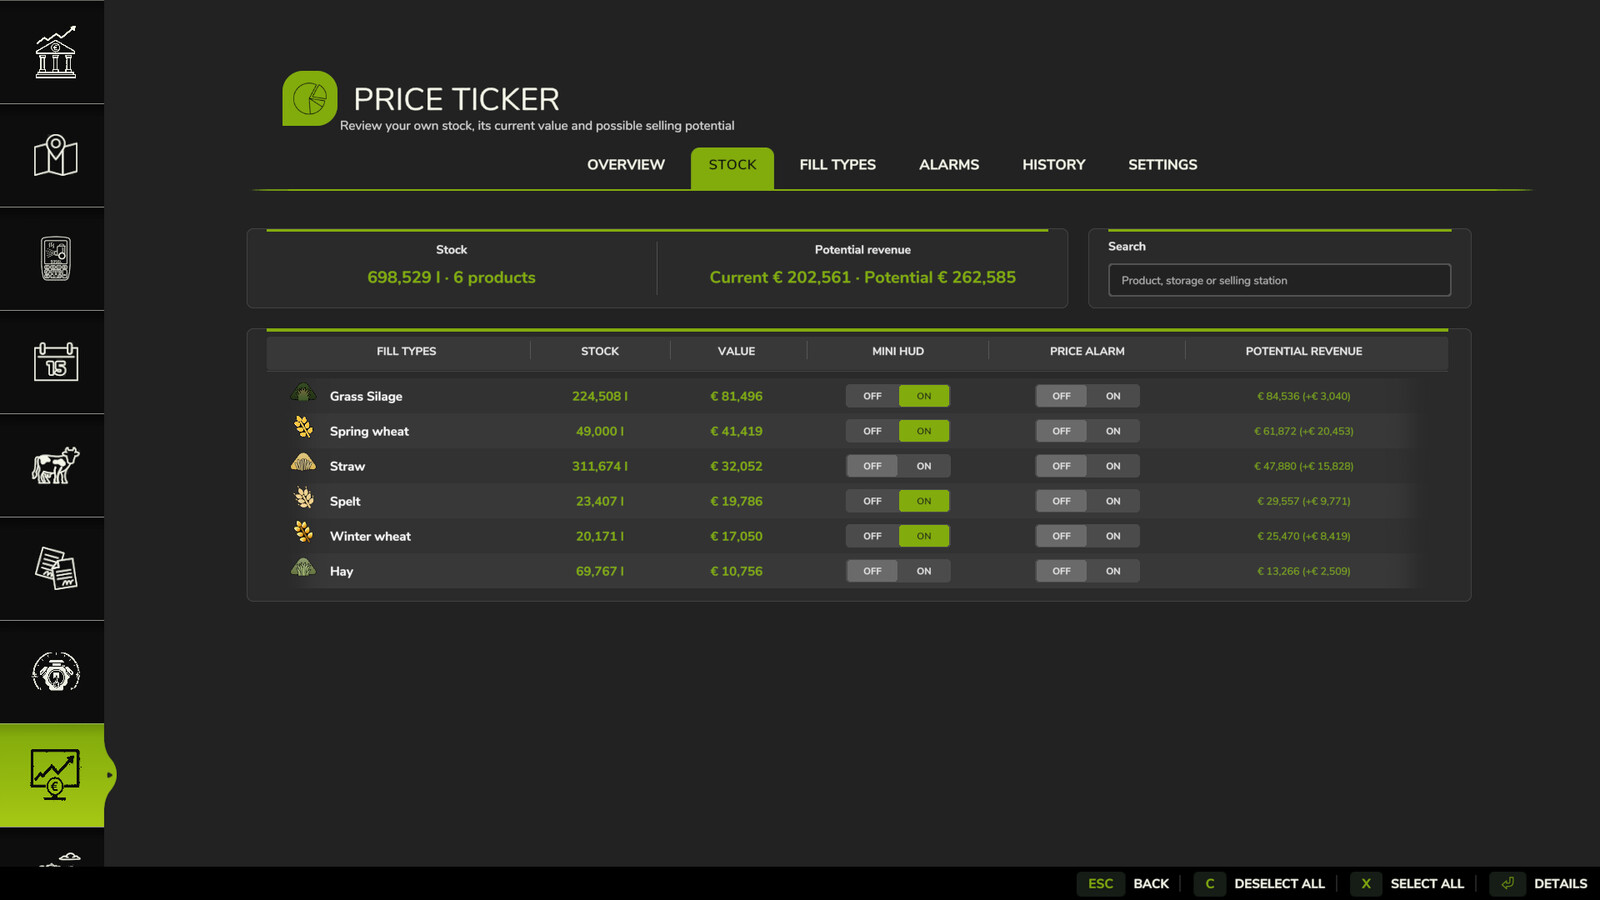The image size is (1600, 900).
Task: Click the Price Alarm column header
Action: coord(1087,351)
